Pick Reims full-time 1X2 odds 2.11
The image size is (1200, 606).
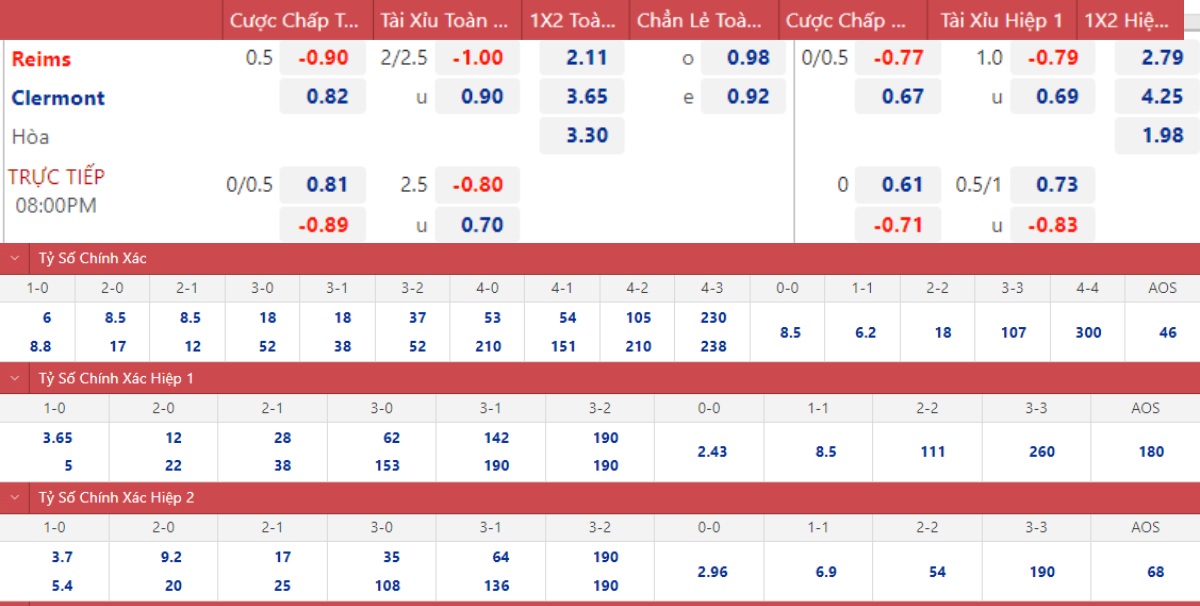click(586, 58)
